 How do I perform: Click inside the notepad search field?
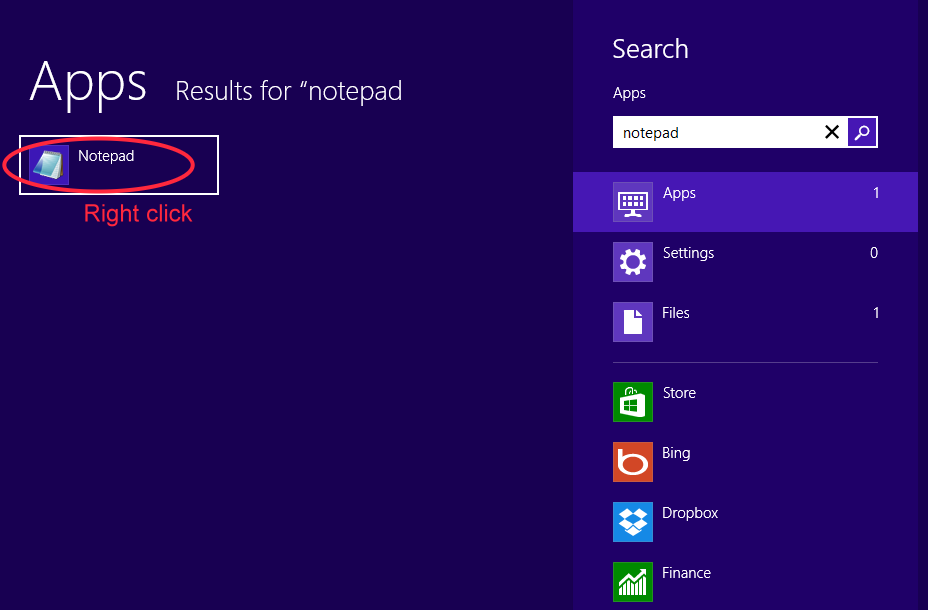tap(720, 132)
